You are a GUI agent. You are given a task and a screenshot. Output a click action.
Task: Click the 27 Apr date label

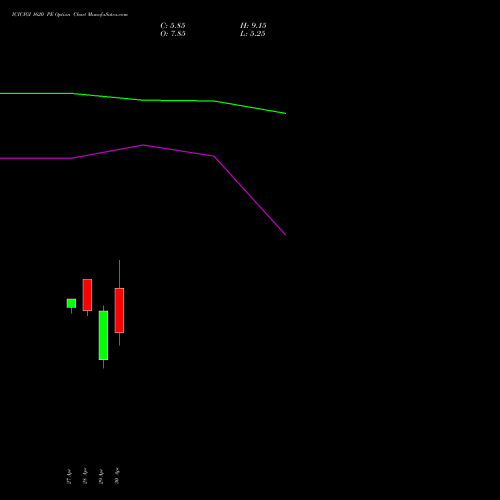[x=69, y=476]
